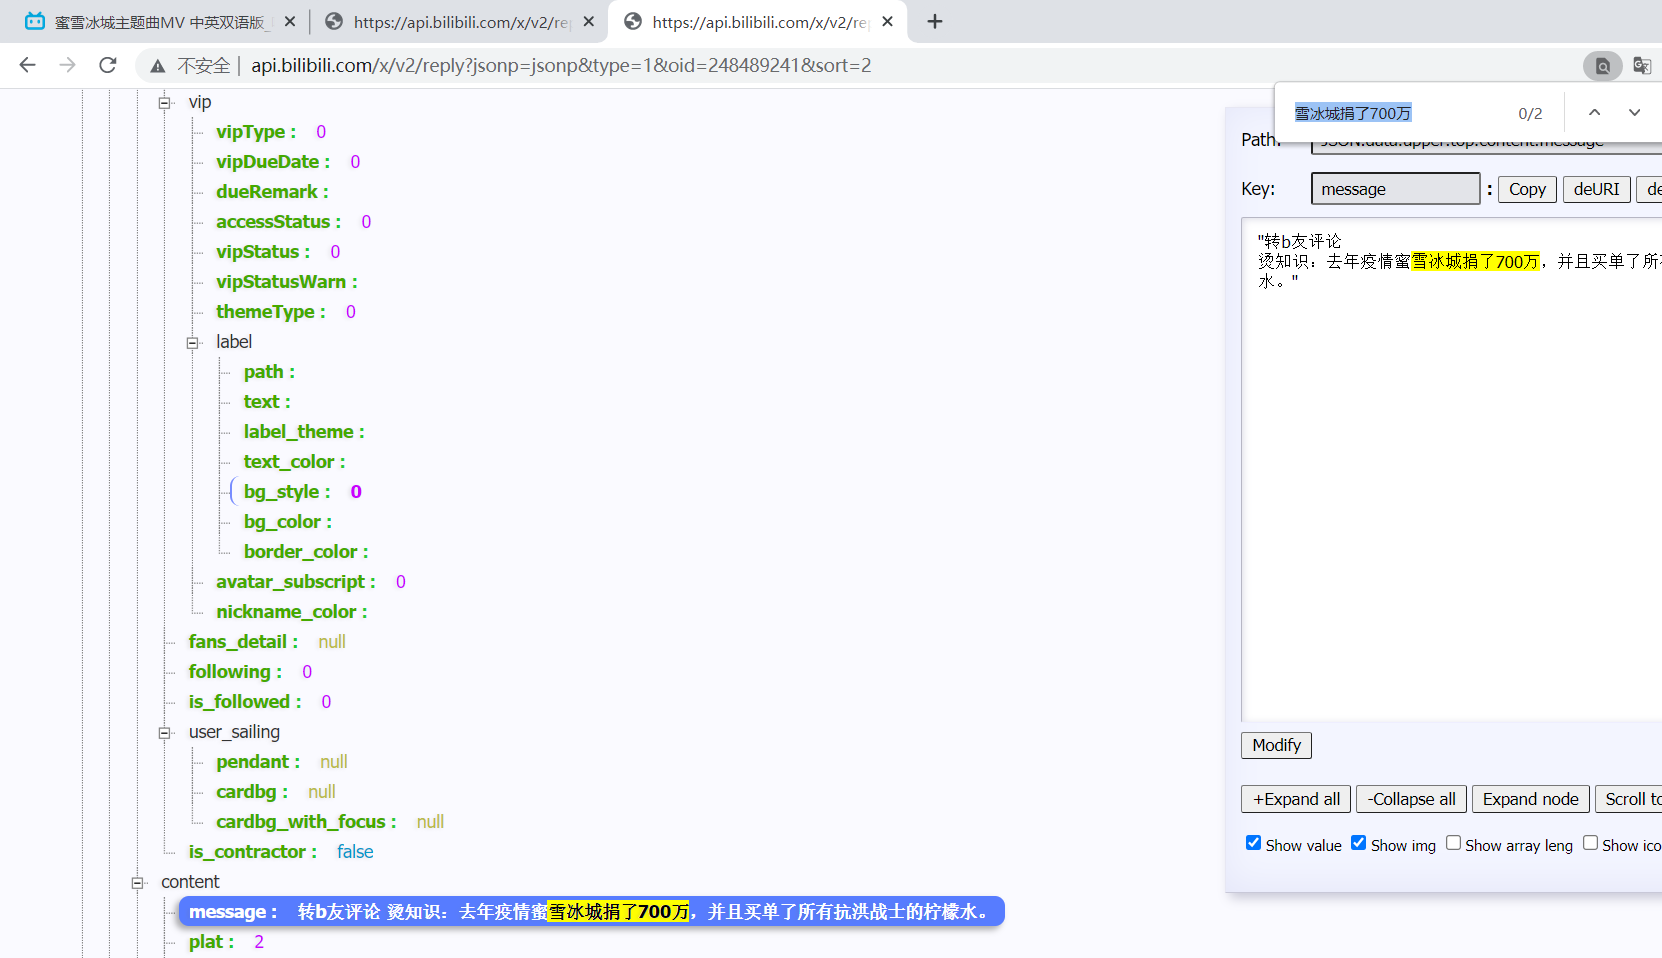Viewport: 1662px width, 958px height.
Task: Click the deURI button
Action: (x=1596, y=189)
